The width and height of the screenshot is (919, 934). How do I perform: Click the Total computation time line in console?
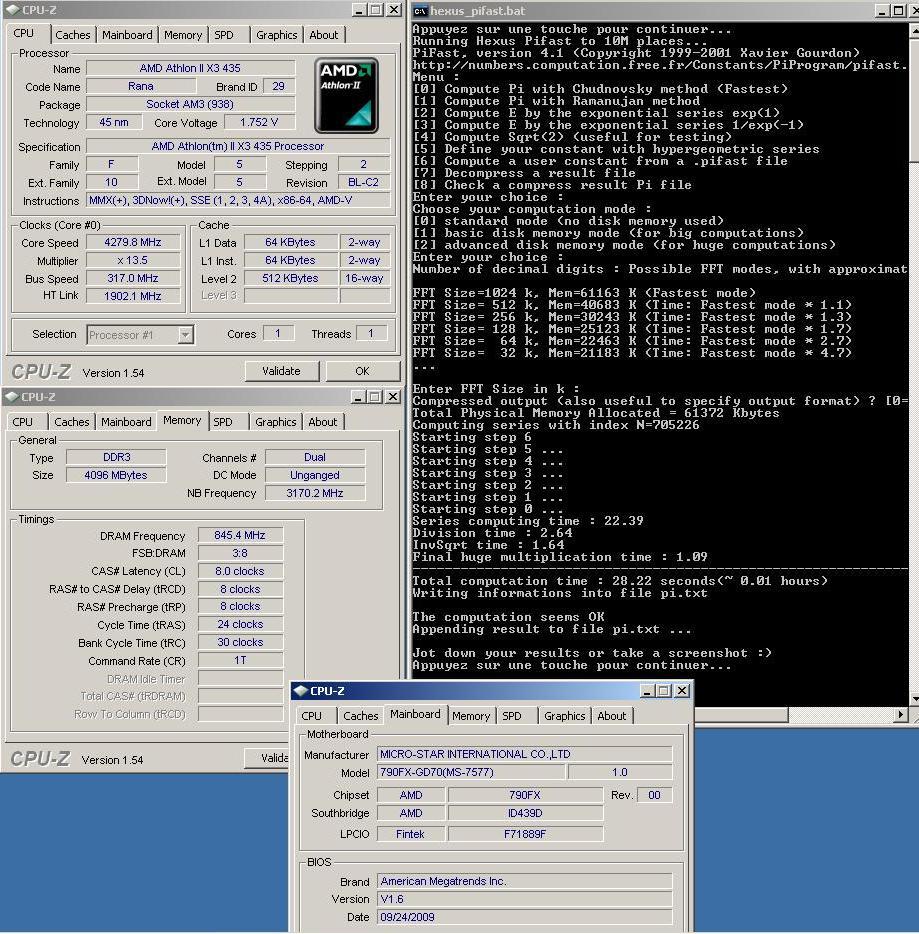(x=619, y=581)
